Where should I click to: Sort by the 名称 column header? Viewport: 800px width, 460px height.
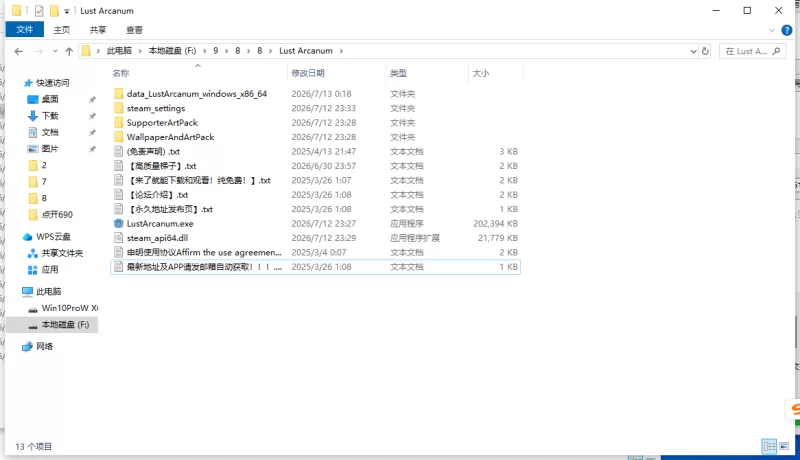pyautogui.click(x=121, y=73)
